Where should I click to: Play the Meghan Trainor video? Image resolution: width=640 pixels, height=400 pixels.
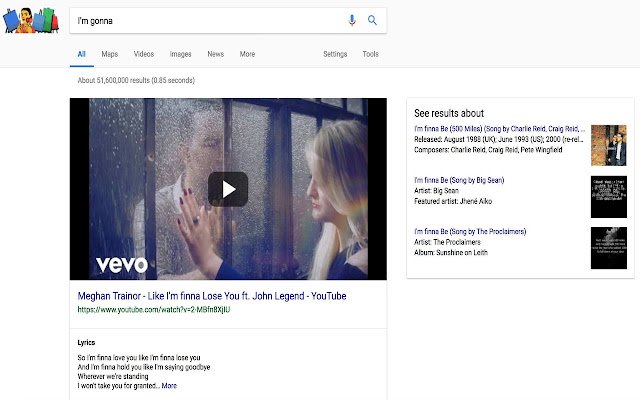click(228, 189)
